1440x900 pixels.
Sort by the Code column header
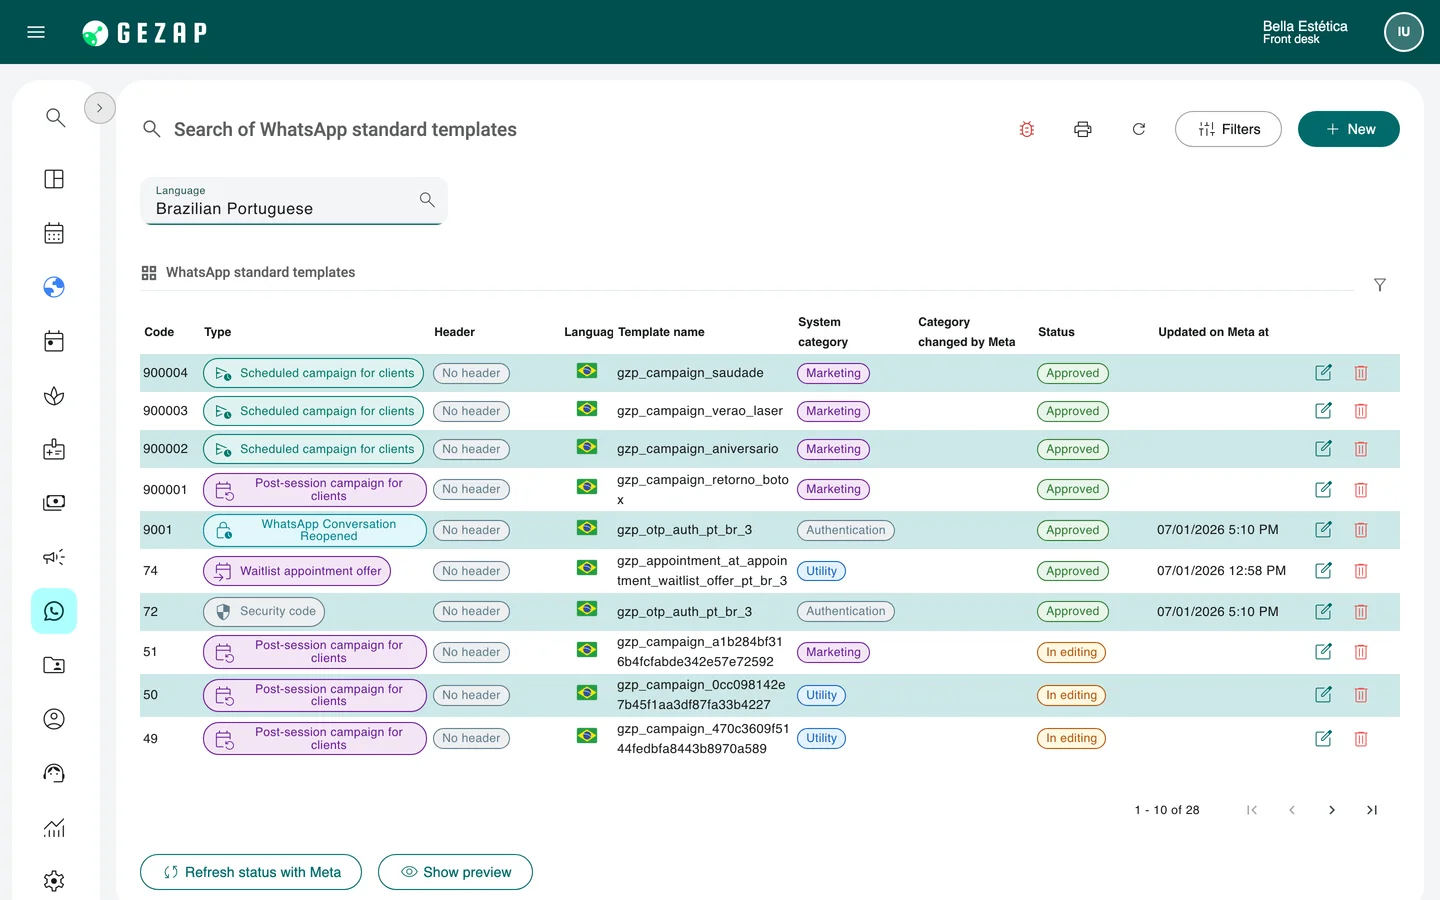tap(159, 332)
